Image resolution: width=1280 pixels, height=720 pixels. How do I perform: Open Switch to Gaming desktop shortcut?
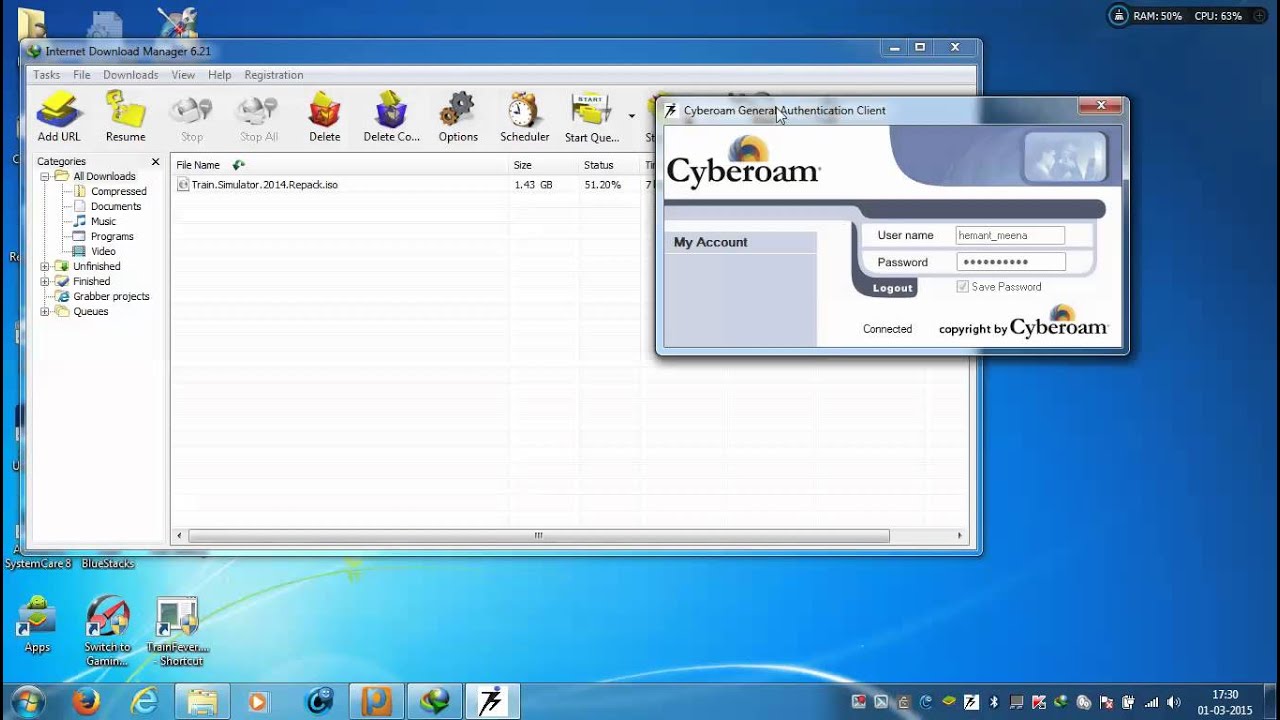(107, 632)
